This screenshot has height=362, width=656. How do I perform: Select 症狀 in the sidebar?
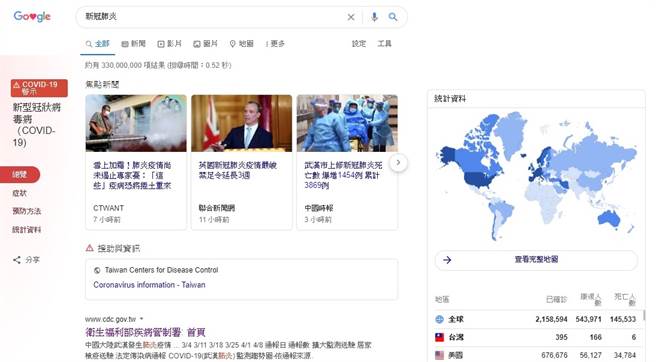click(20, 193)
